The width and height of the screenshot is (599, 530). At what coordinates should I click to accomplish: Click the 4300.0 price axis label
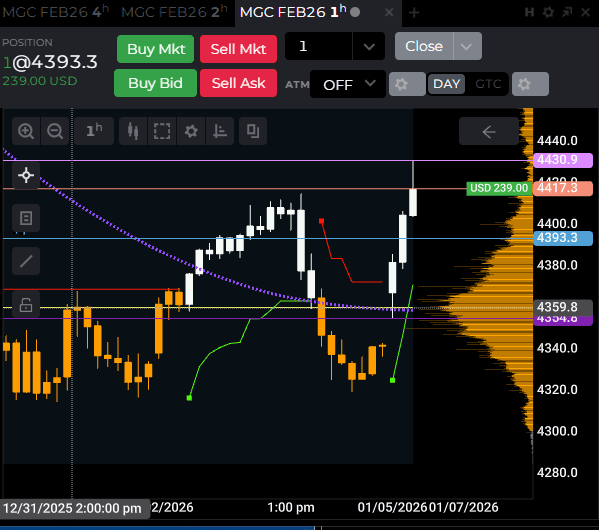[557, 431]
